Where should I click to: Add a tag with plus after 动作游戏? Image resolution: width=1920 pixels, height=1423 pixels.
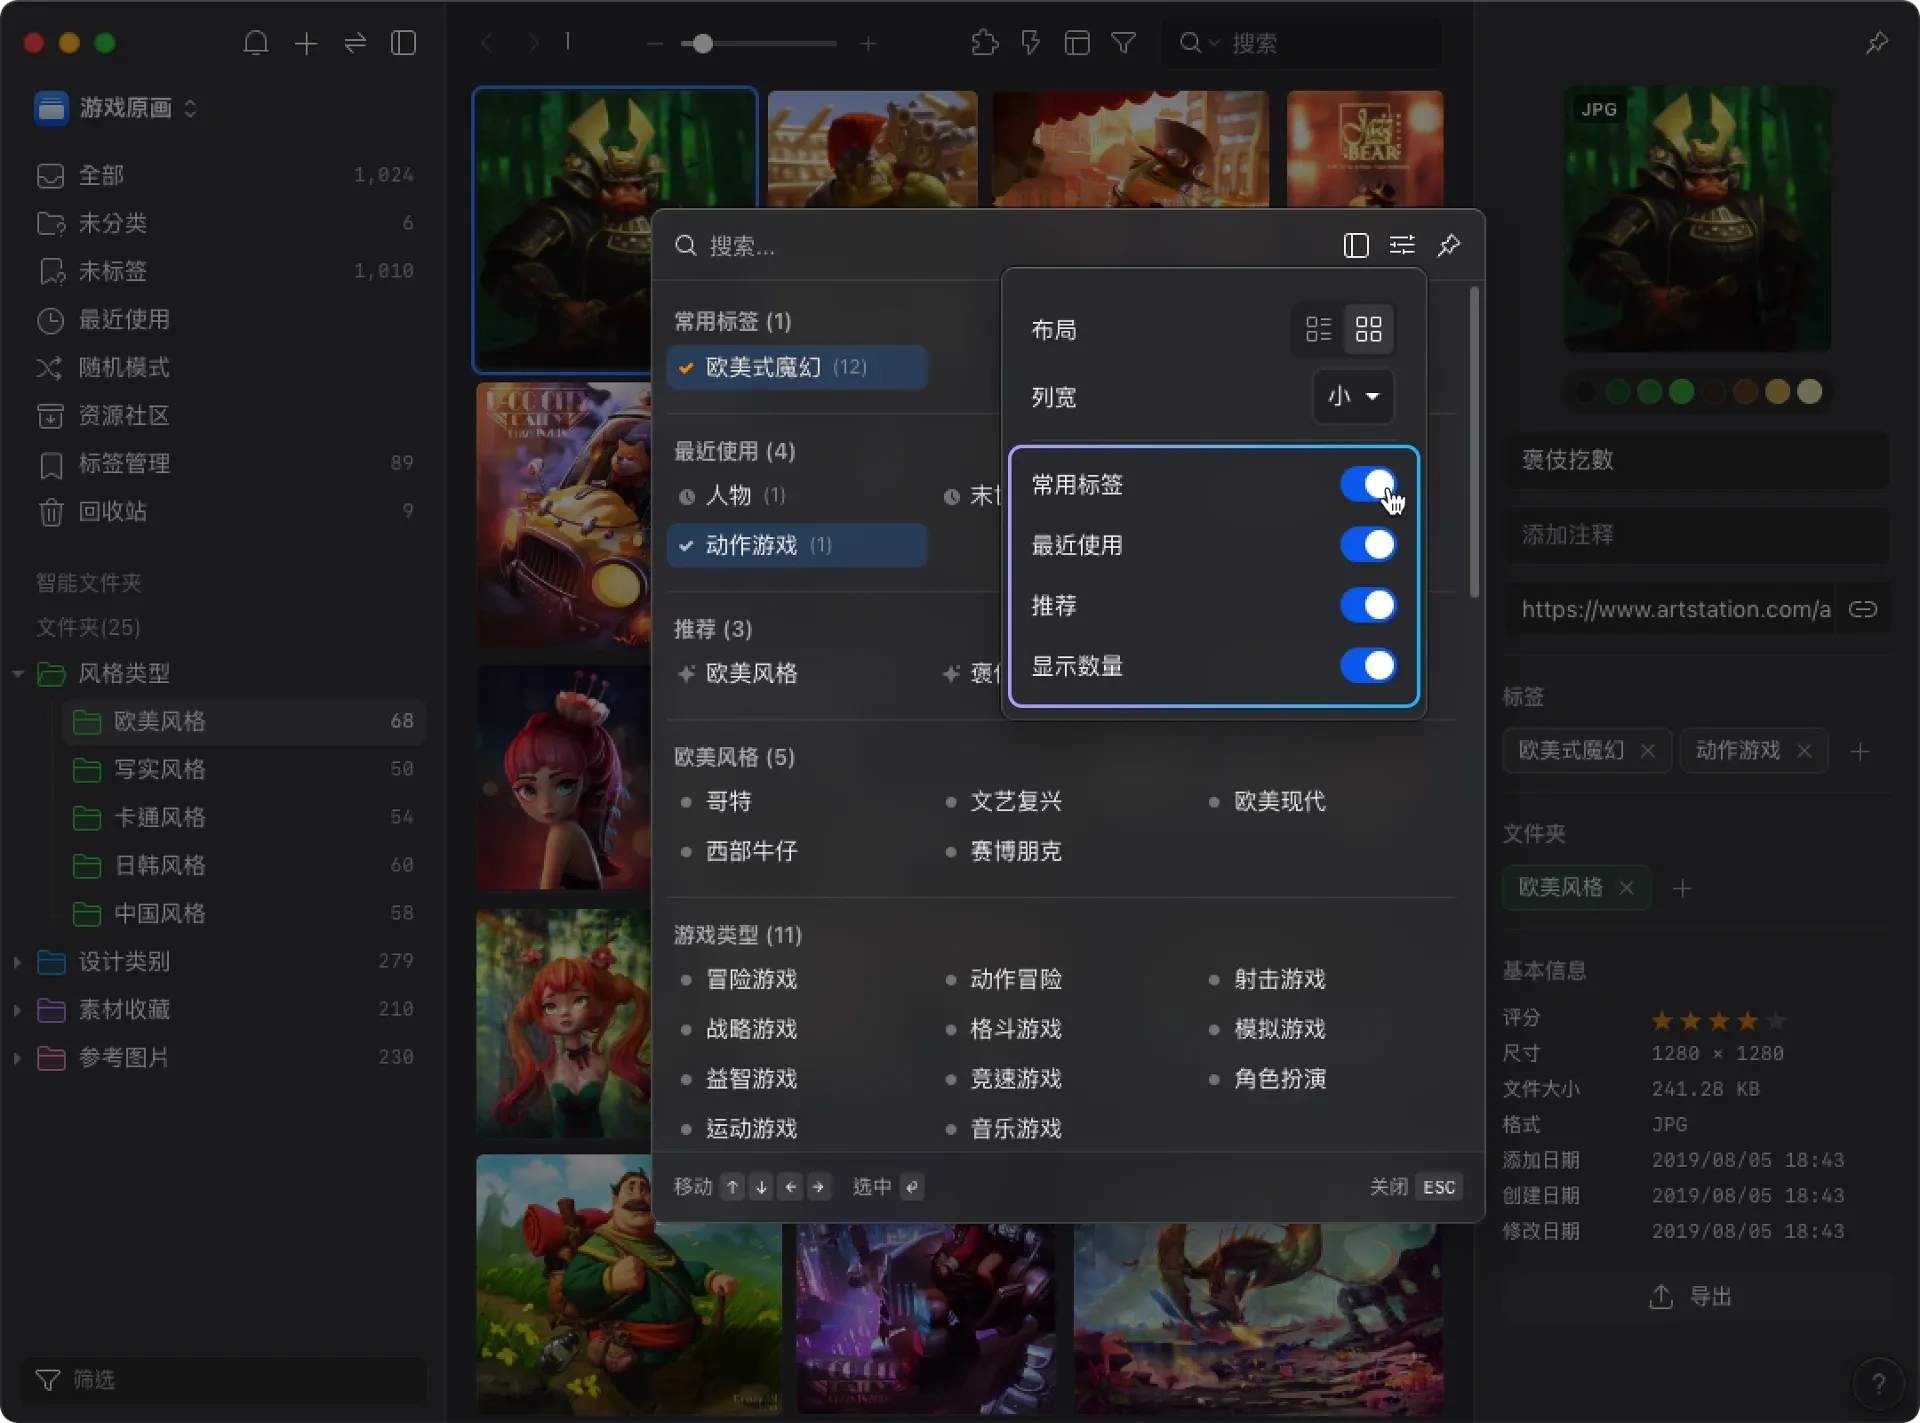click(x=1860, y=752)
